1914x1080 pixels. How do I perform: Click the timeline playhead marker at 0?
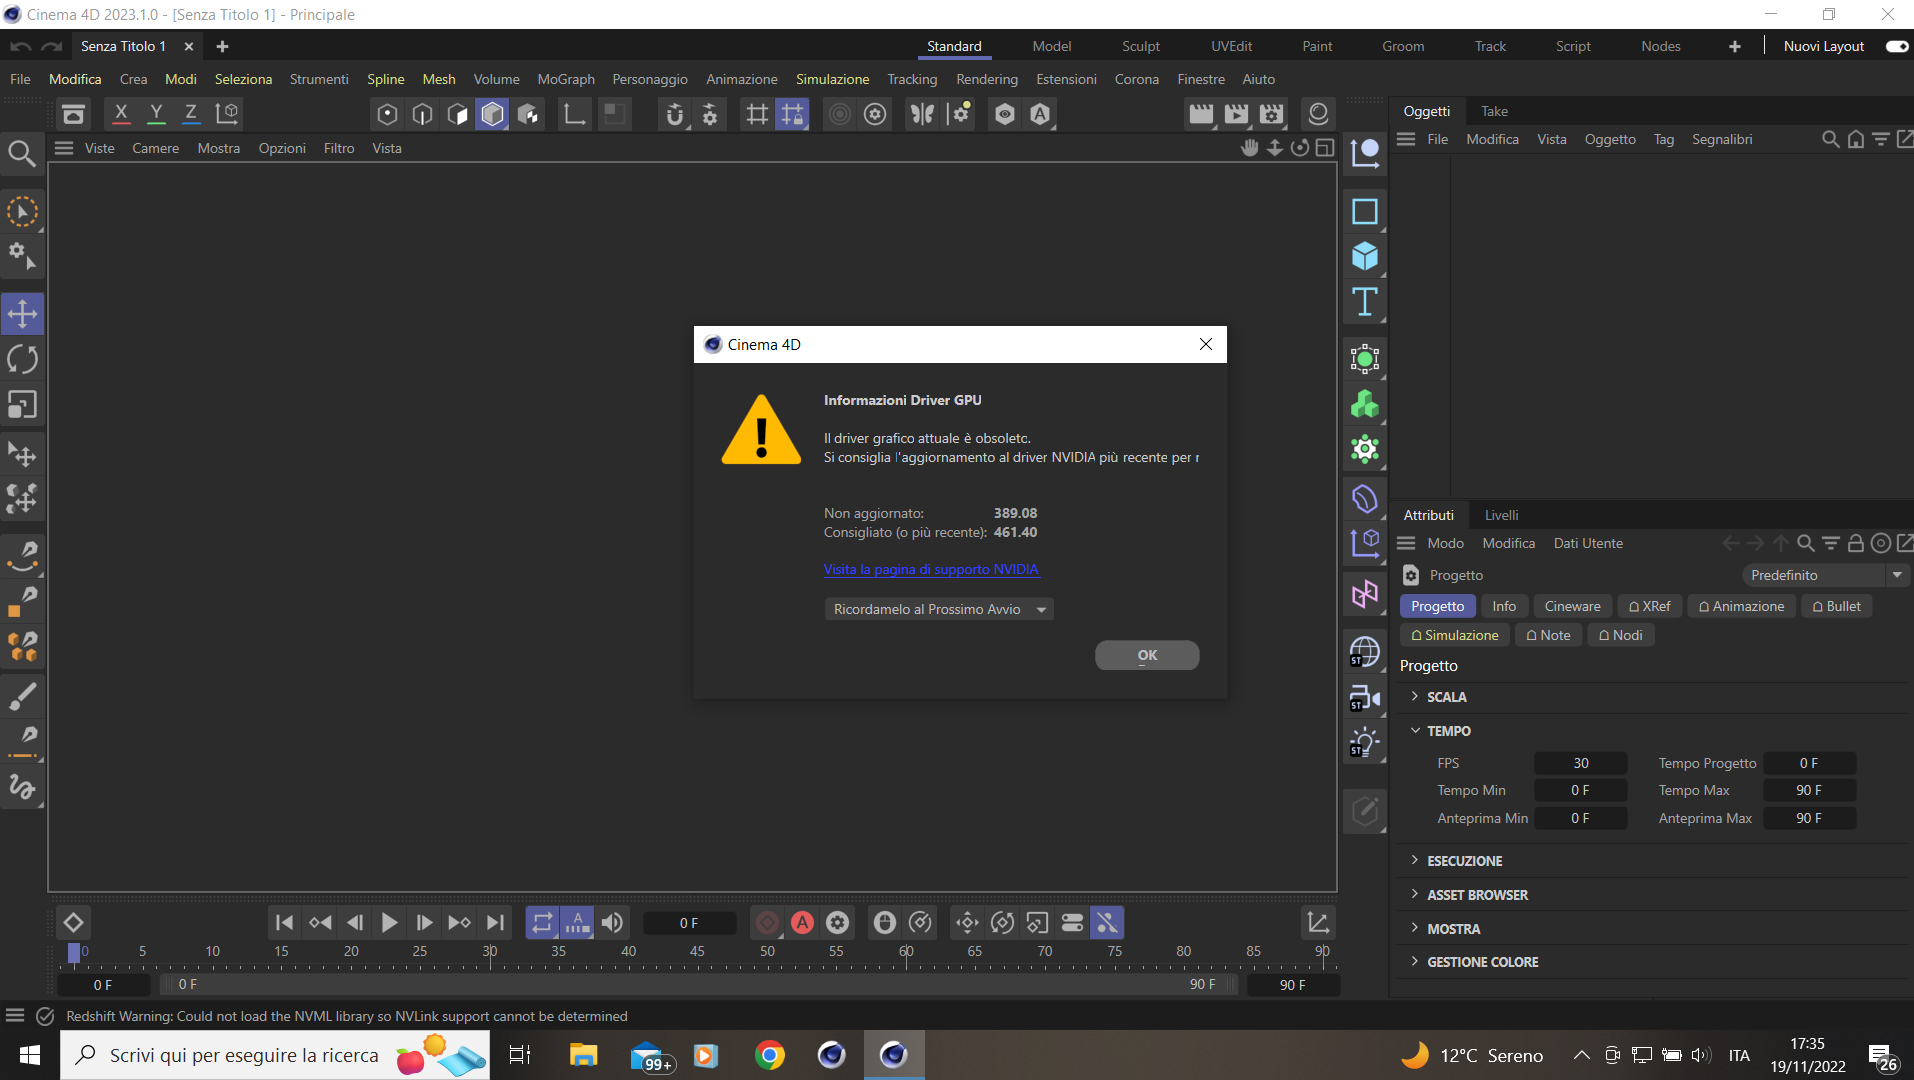point(73,953)
